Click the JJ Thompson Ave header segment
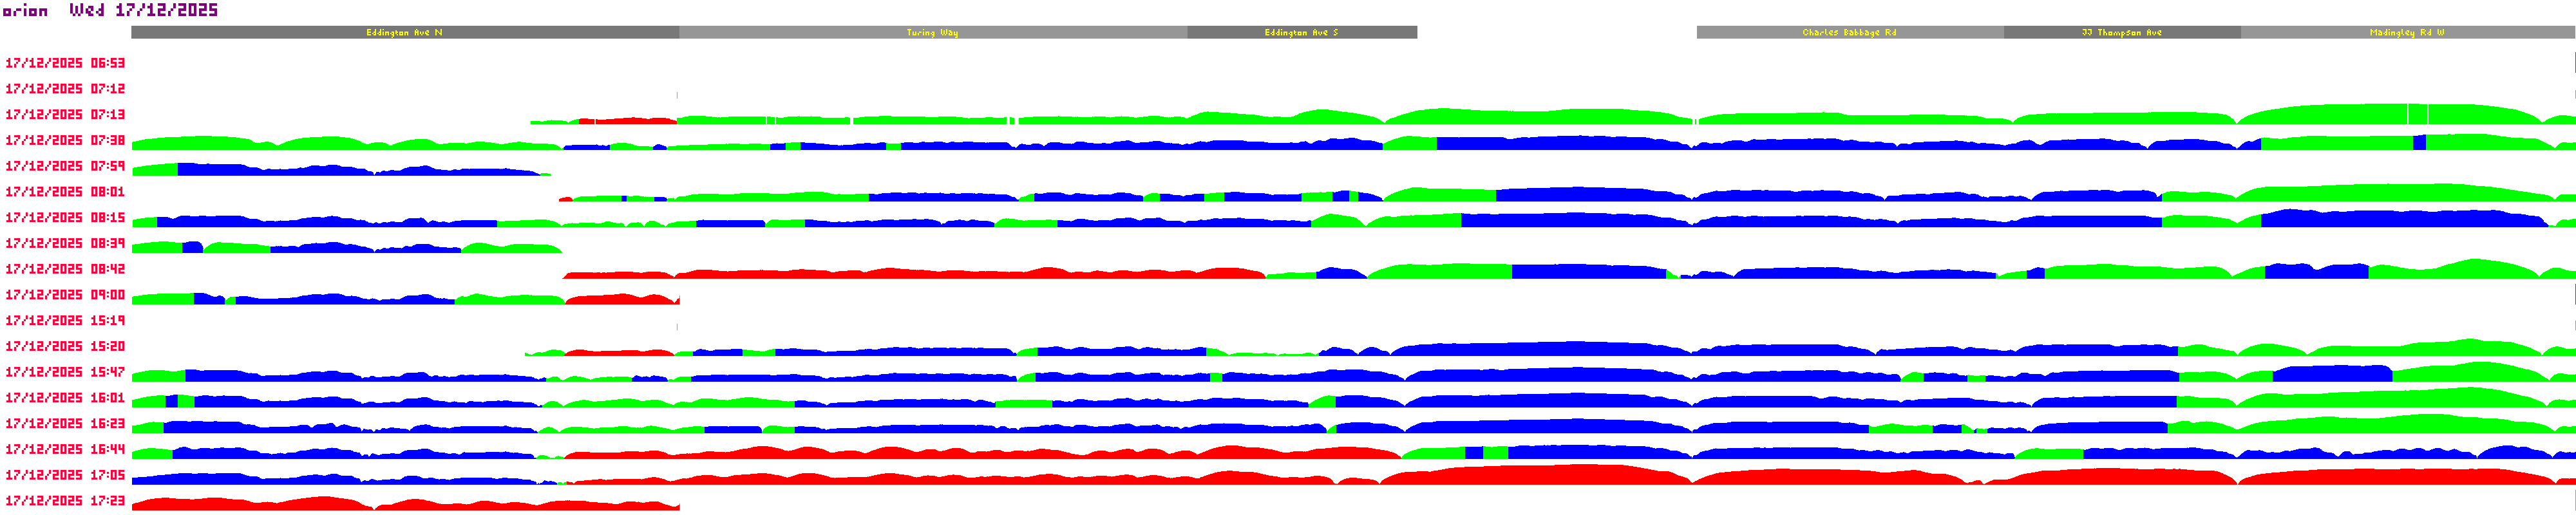The height and width of the screenshot is (515, 2576). (2121, 33)
